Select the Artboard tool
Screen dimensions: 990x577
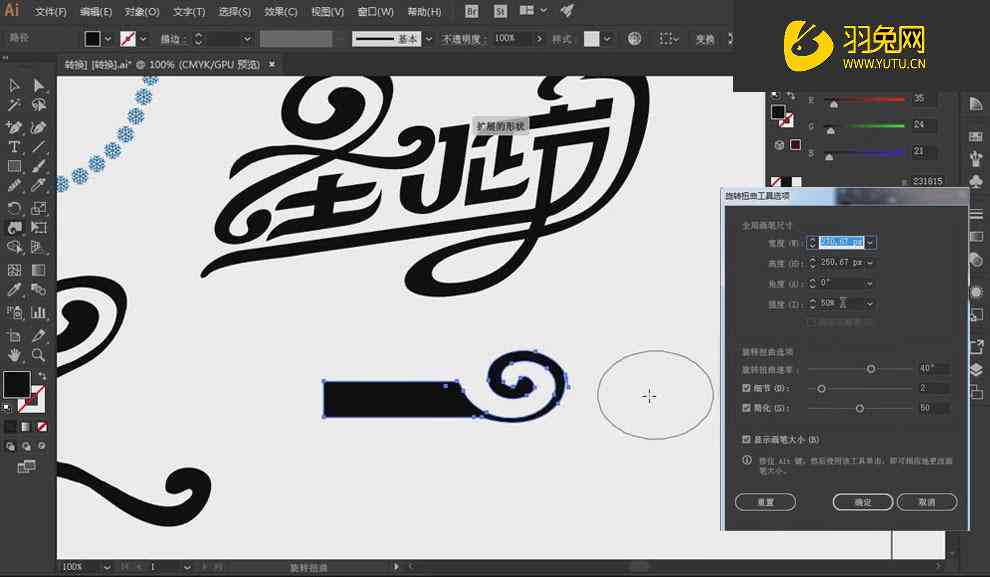tap(14, 335)
